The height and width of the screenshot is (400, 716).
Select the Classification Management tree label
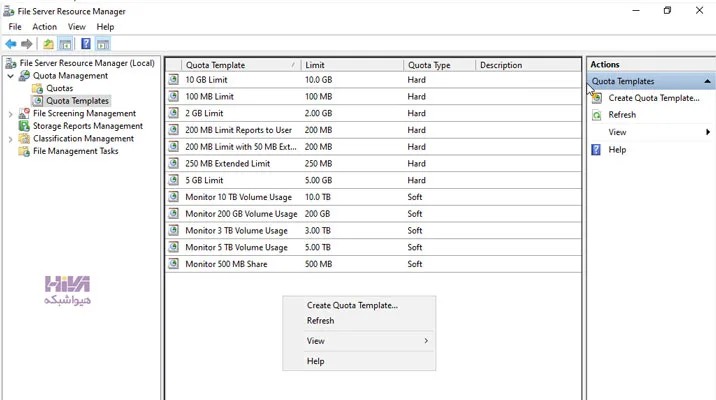pos(83,138)
